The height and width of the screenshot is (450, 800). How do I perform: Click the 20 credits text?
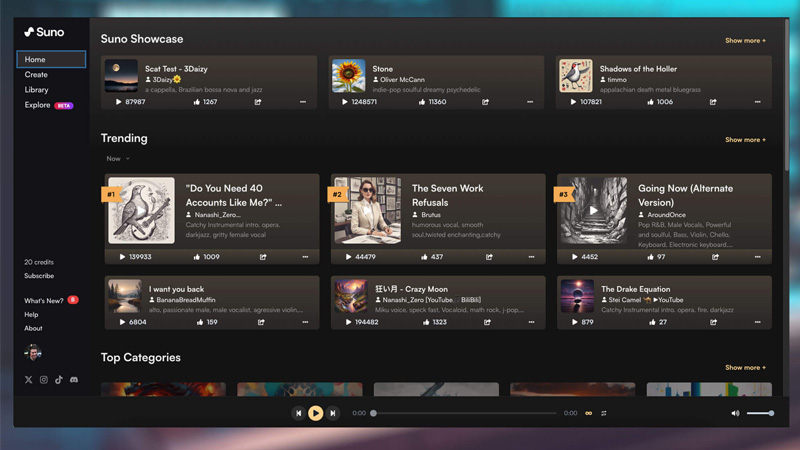point(39,262)
